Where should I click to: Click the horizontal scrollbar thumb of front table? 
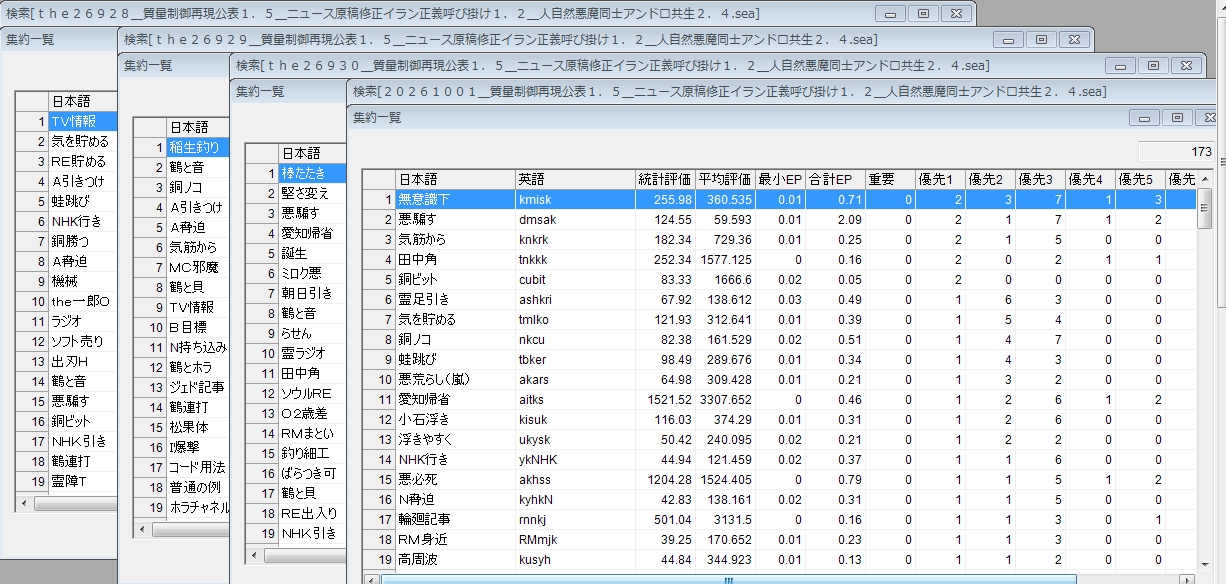point(728,579)
